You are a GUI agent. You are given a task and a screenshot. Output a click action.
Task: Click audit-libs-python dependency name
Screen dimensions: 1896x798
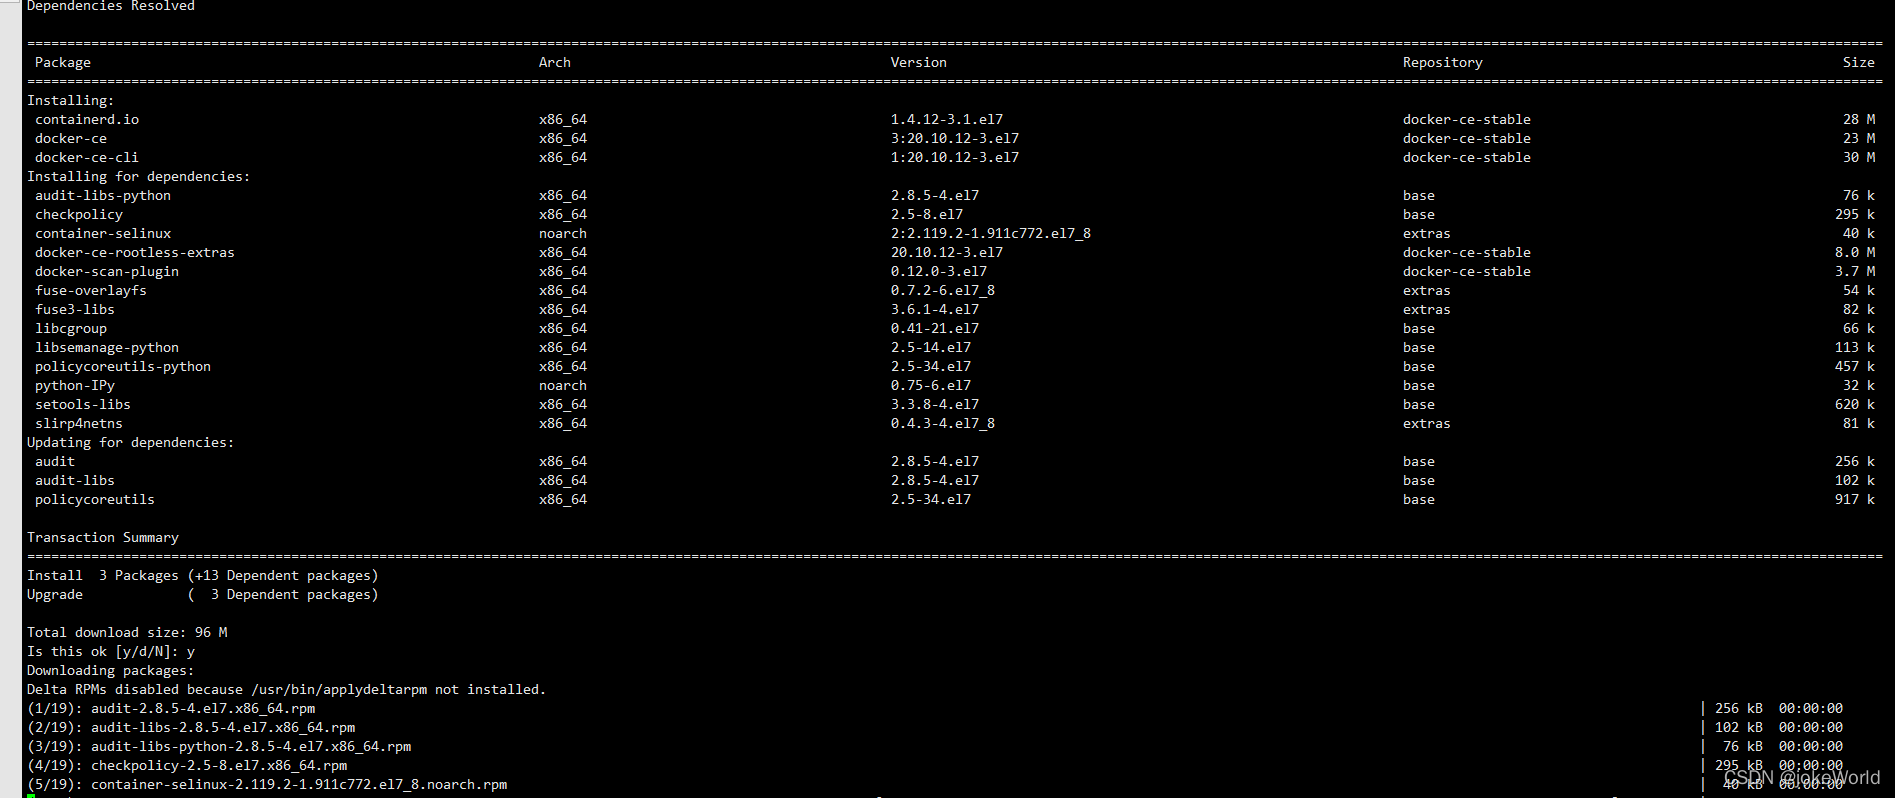tap(103, 195)
